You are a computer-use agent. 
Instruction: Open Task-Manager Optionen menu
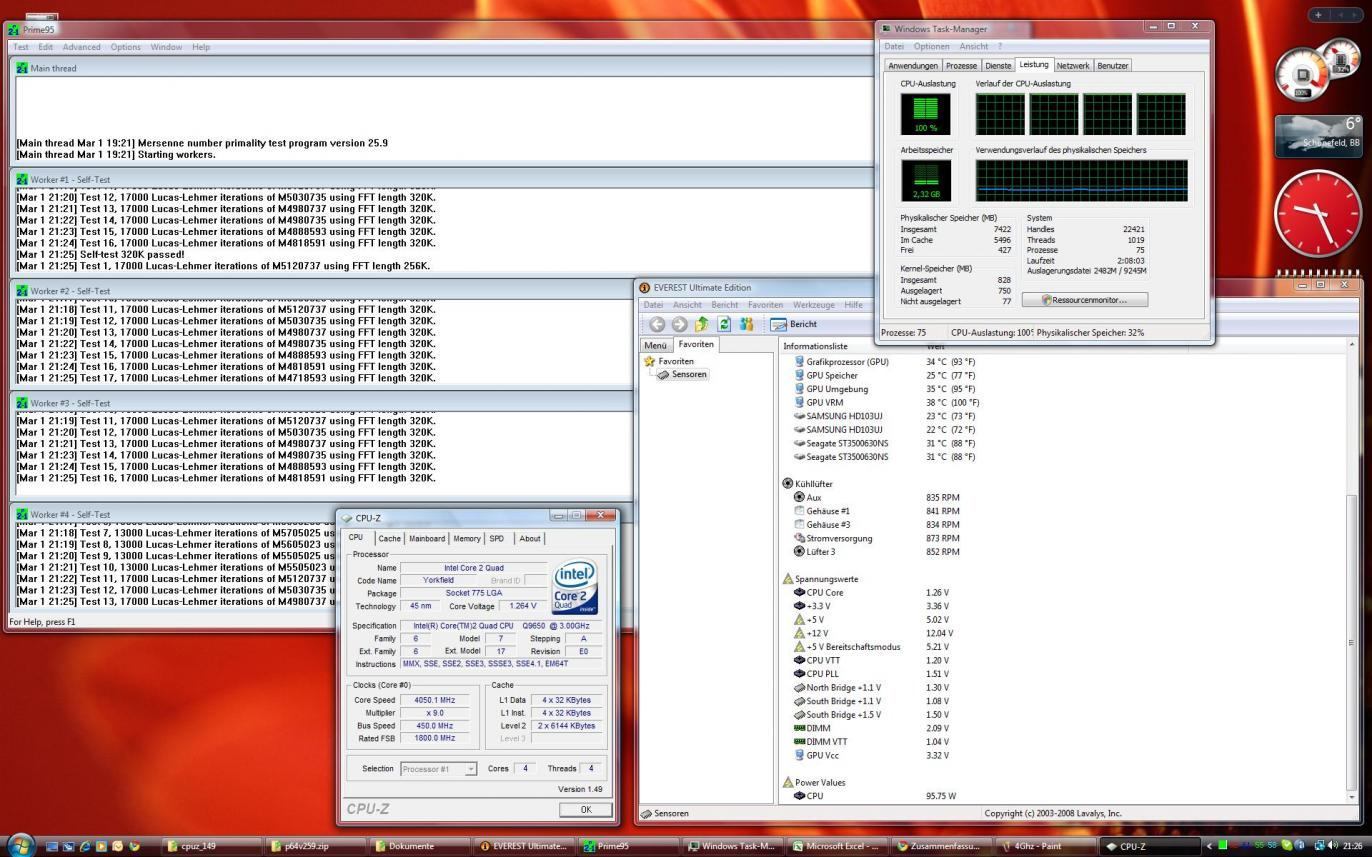coord(931,46)
